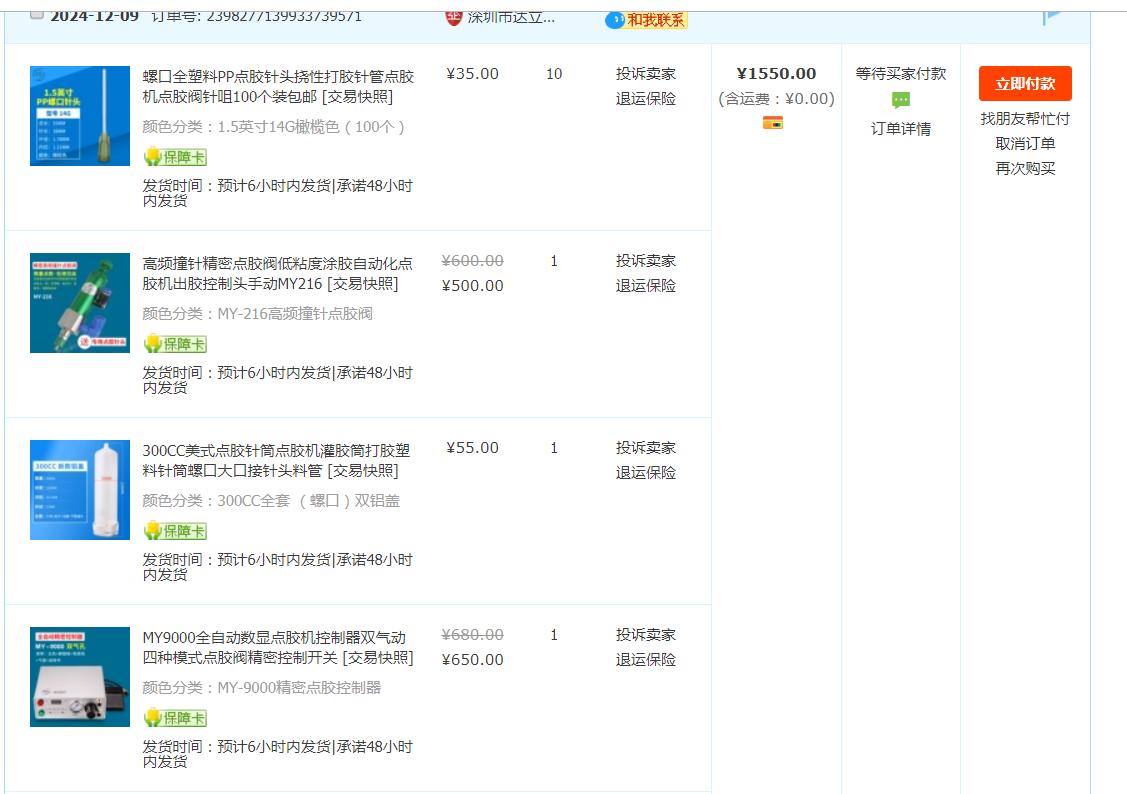Click the red shop badge icon beside 深圳市达立
This screenshot has width=1127, height=794.
(x=454, y=16)
